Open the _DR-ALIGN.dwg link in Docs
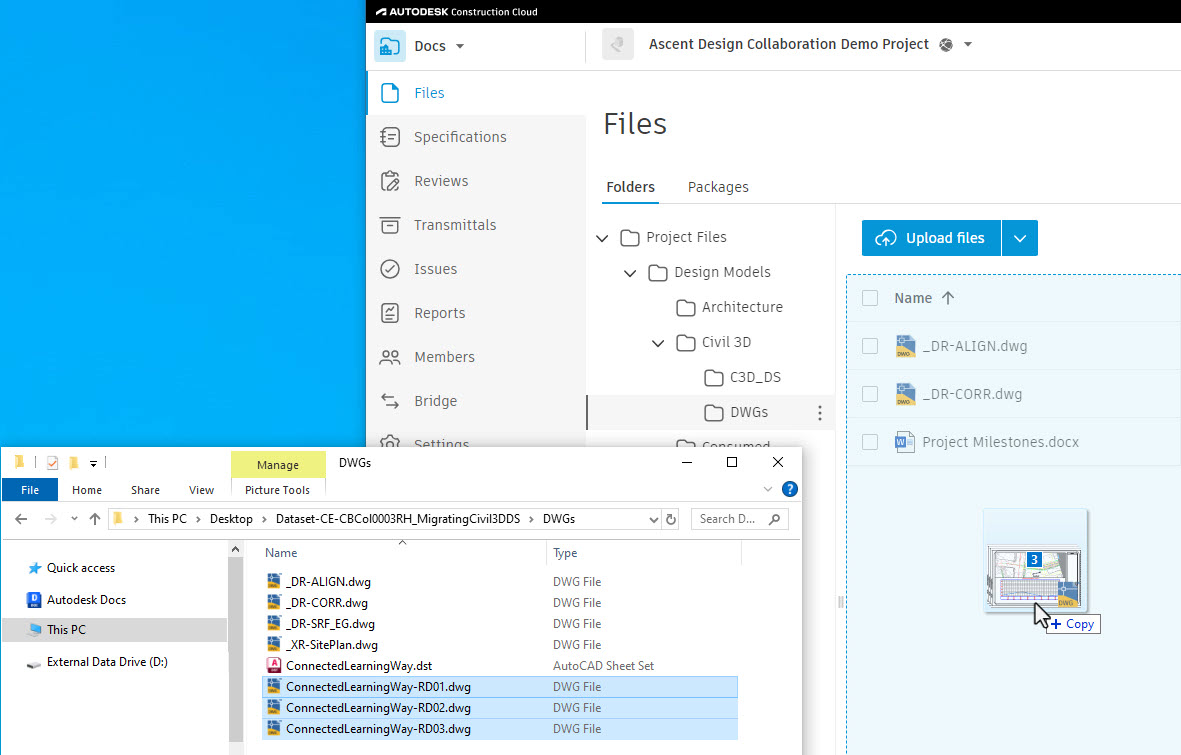This screenshot has width=1181, height=755. tap(975, 346)
